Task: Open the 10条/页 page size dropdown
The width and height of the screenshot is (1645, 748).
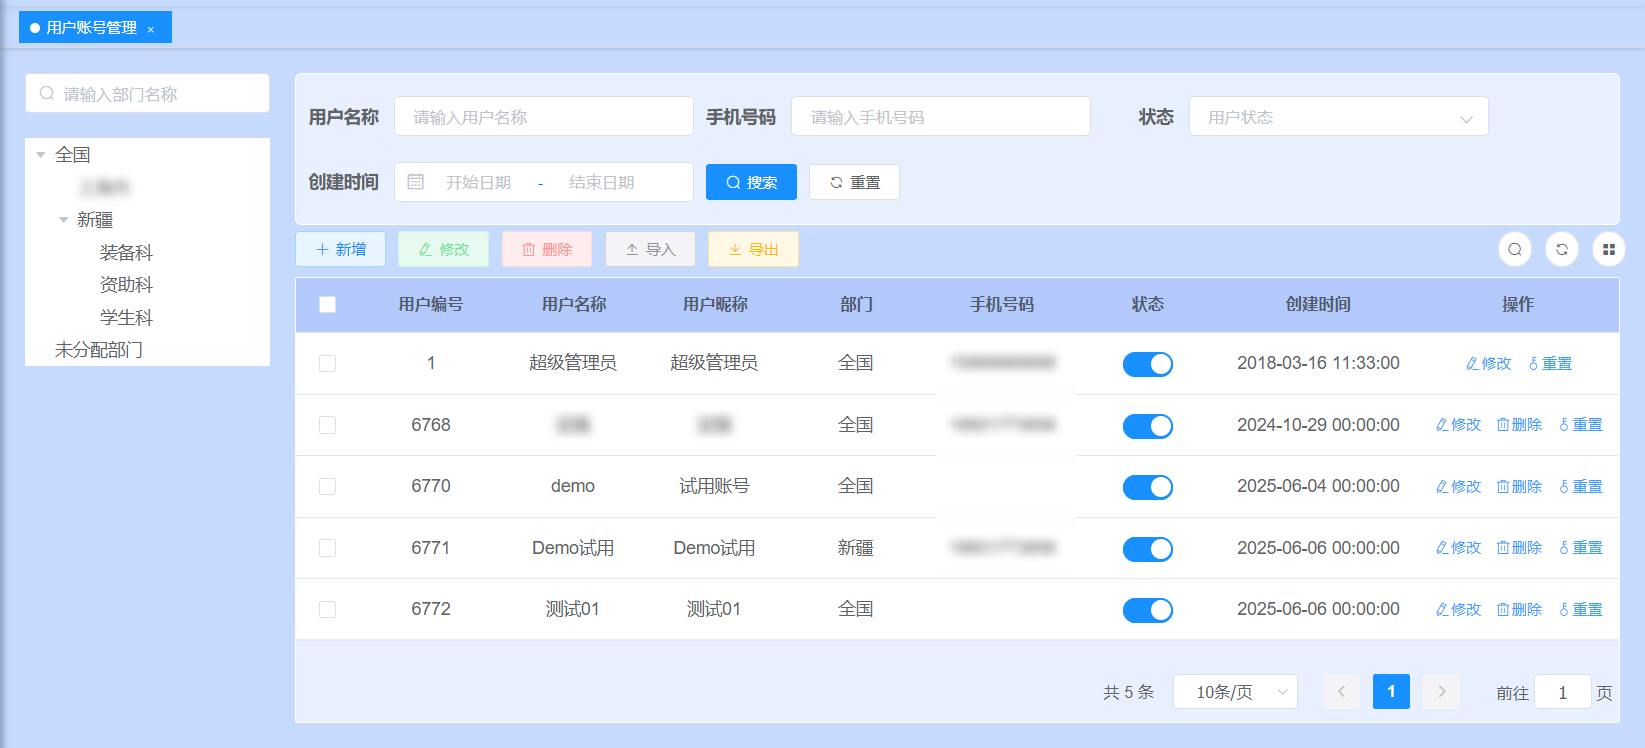Action: 1234,692
